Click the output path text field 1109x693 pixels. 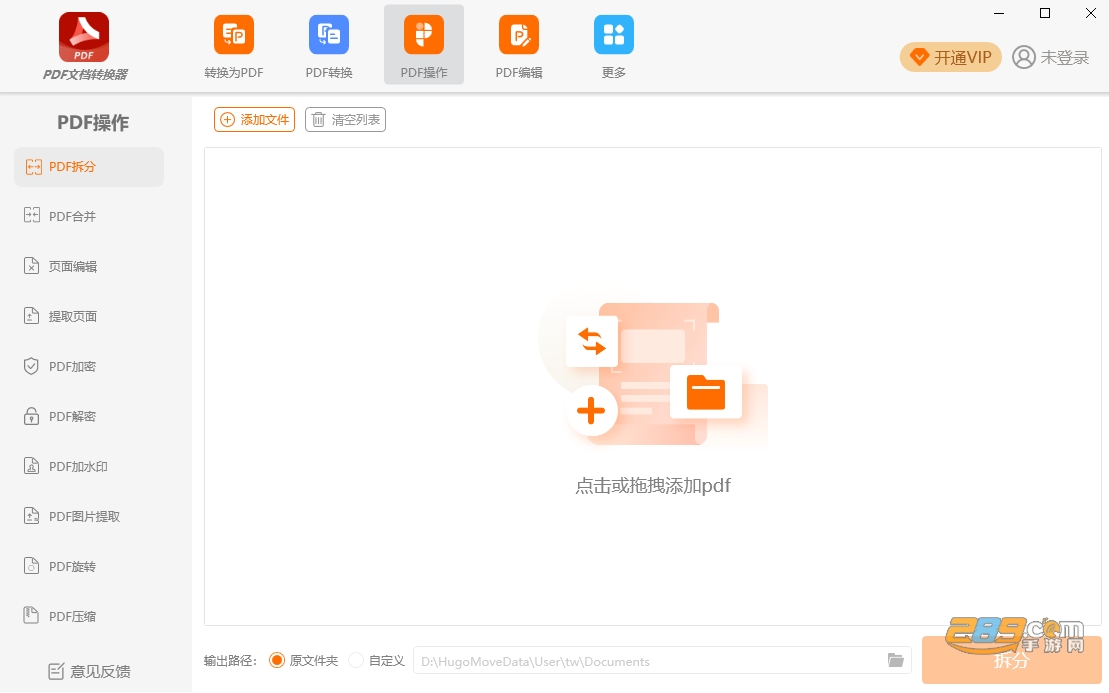point(662,660)
